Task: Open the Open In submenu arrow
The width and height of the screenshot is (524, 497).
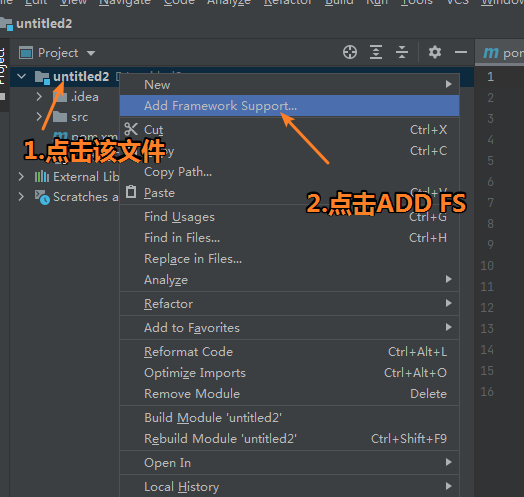Action: pyautogui.click(x=449, y=462)
